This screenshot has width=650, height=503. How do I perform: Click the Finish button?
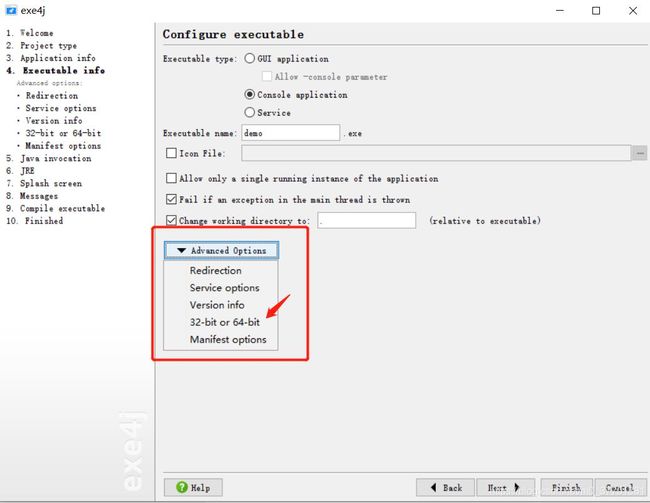(566, 488)
